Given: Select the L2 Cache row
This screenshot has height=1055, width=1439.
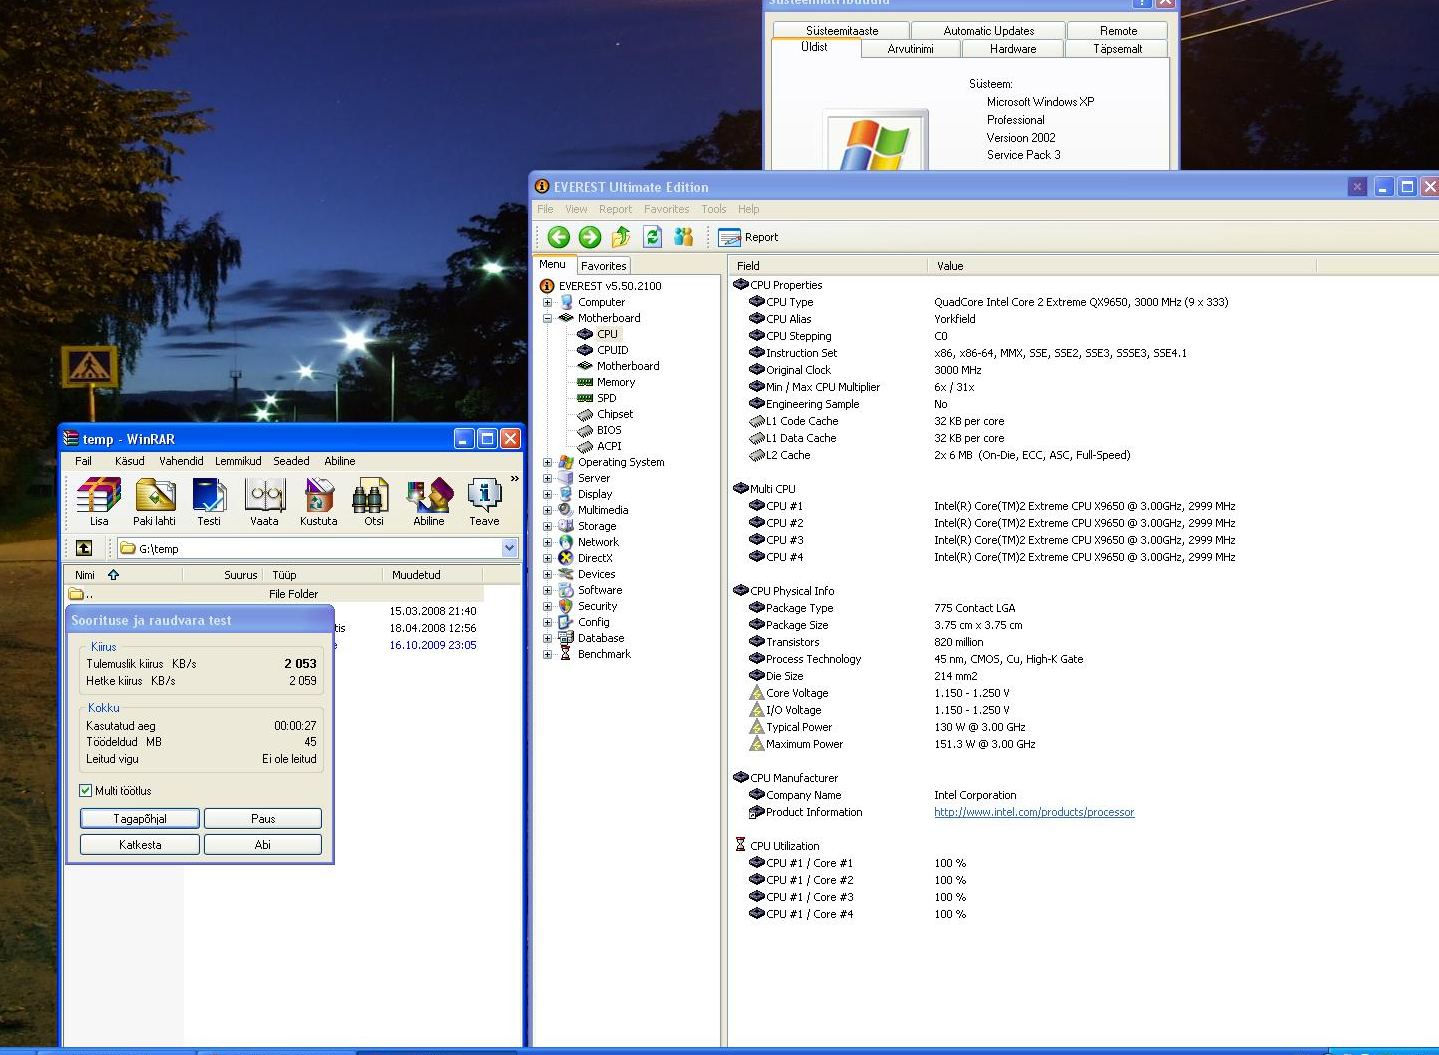Looking at the screenshot, I should tap(940, 455).
